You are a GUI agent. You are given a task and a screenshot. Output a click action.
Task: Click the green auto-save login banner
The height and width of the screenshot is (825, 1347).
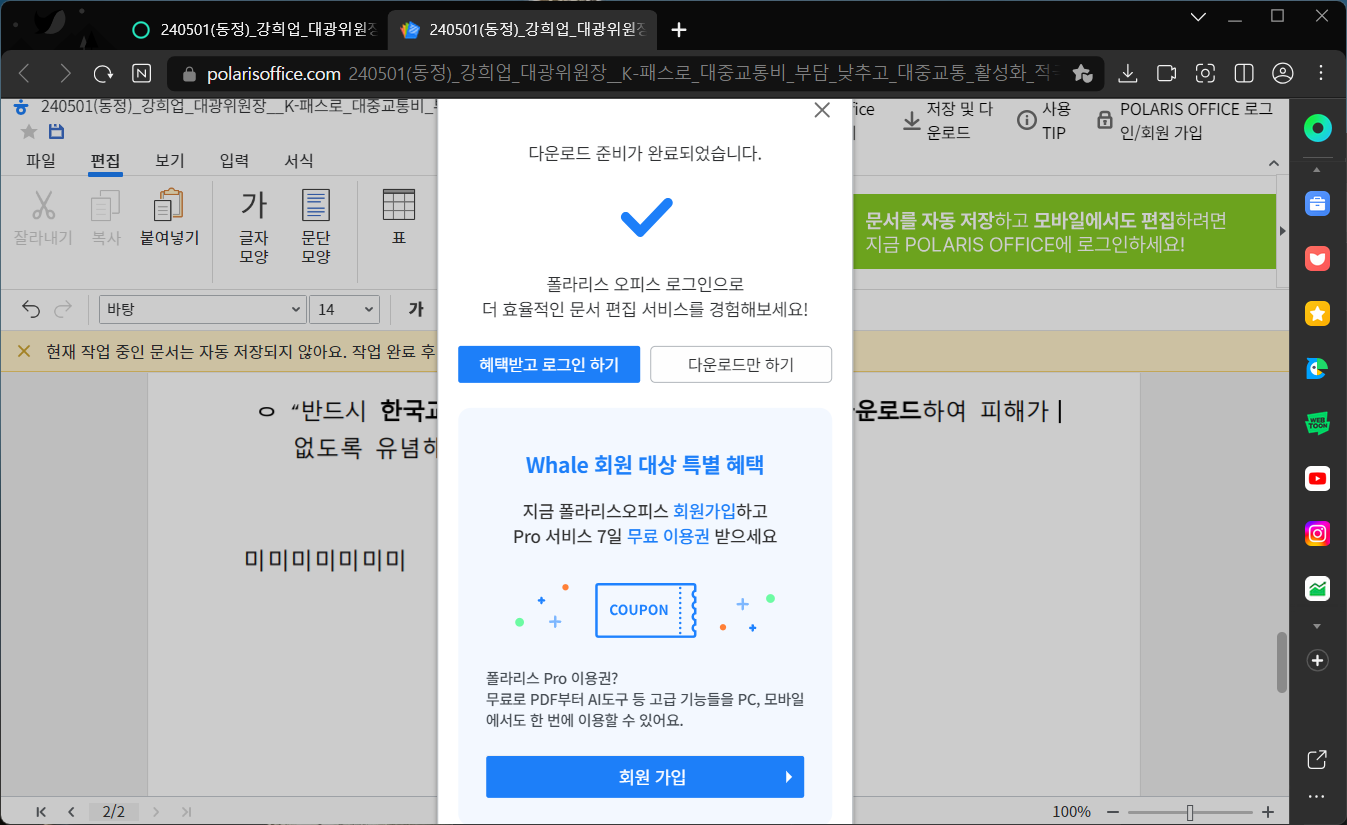1064,231
